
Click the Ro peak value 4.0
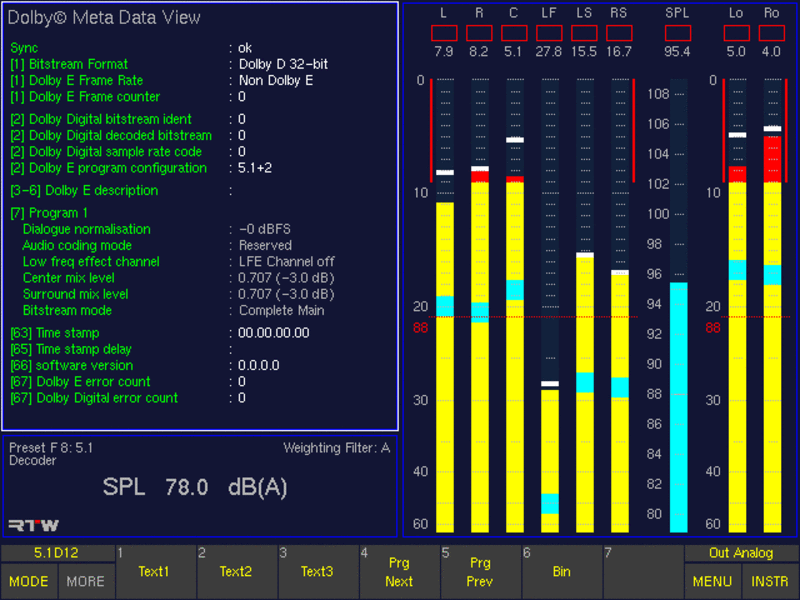(x=771, y=52)
